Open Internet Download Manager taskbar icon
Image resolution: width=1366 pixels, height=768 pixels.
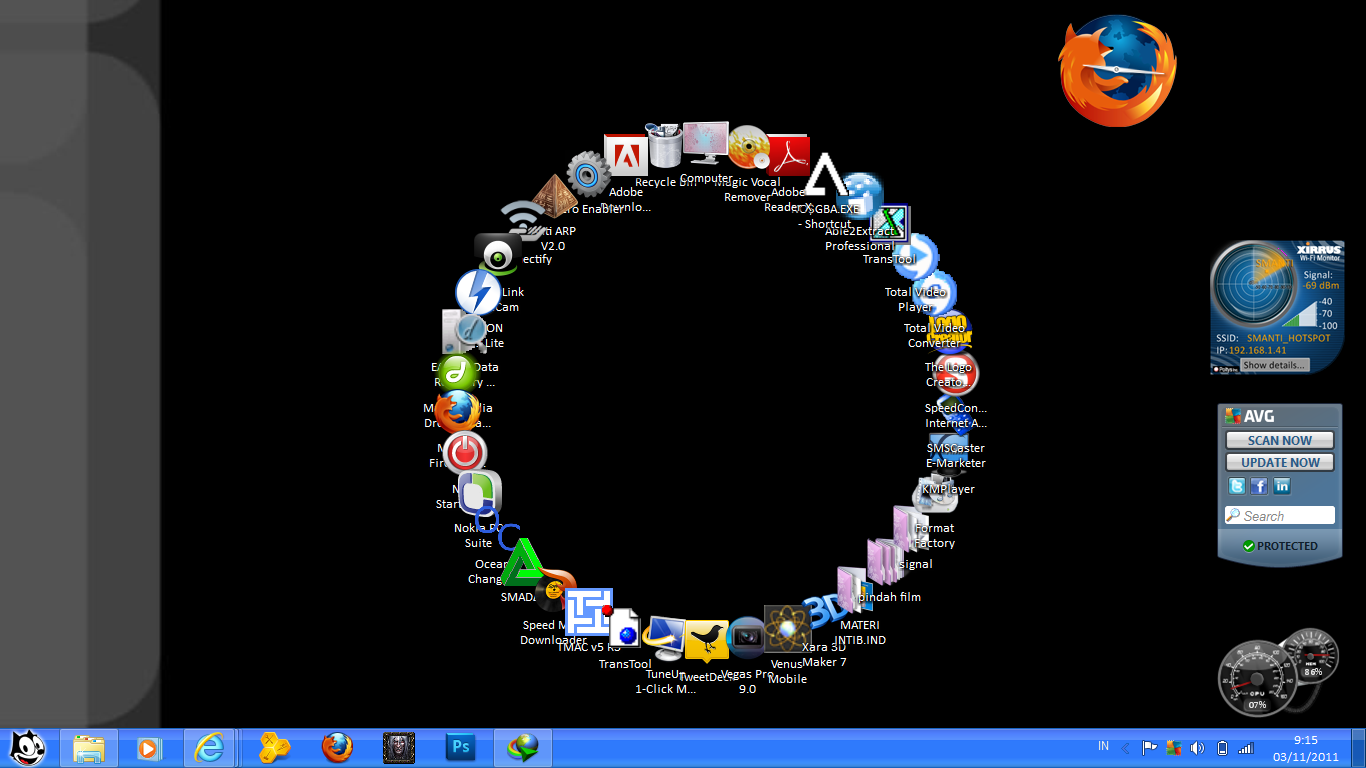[522, 747]
